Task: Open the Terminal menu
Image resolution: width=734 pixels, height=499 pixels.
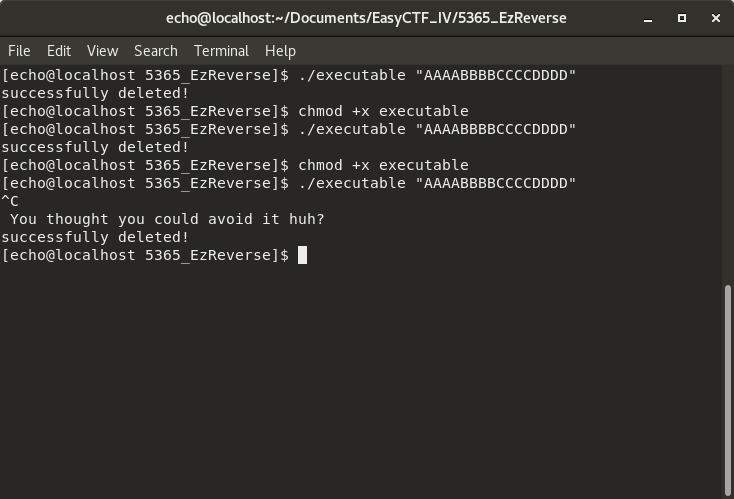Action: click(221, 51)
